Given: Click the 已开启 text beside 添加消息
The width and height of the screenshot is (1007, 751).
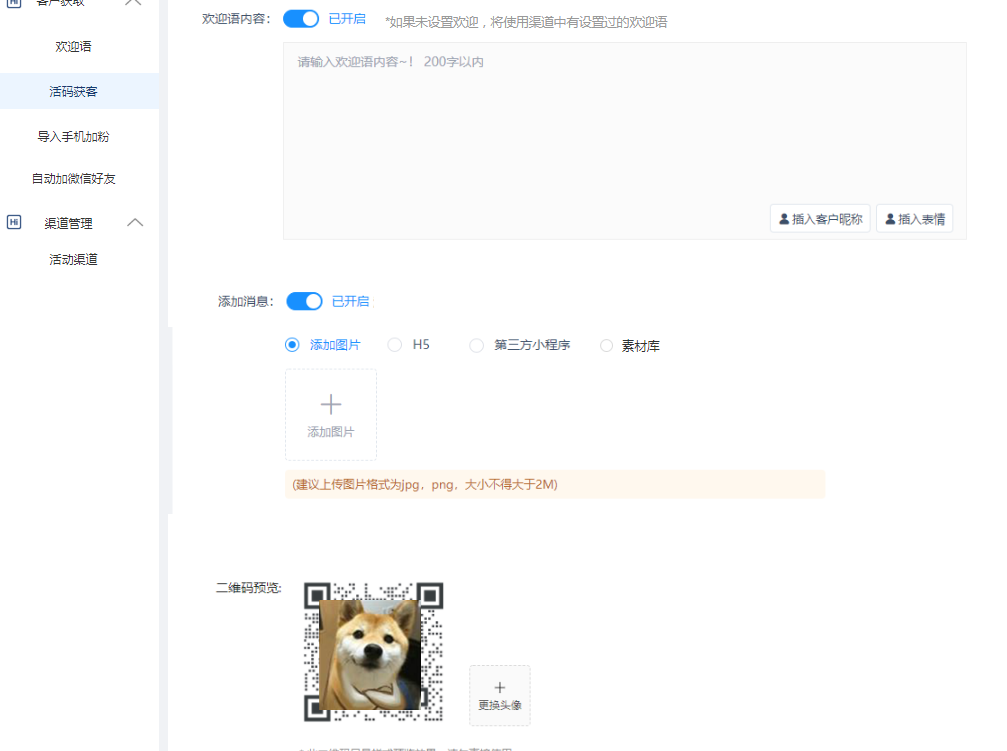Looking at the screenshot, I should tap(351, 301).
